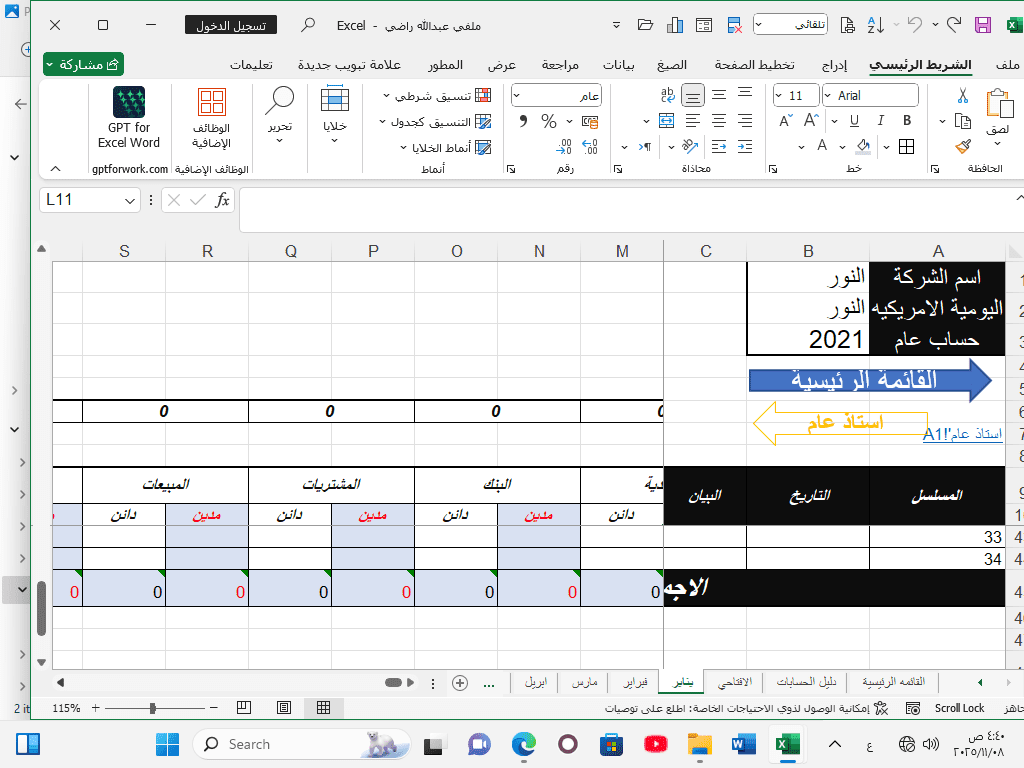Click the 115% zoom level
The image size is (1024, 768).
tap(66, 708)
